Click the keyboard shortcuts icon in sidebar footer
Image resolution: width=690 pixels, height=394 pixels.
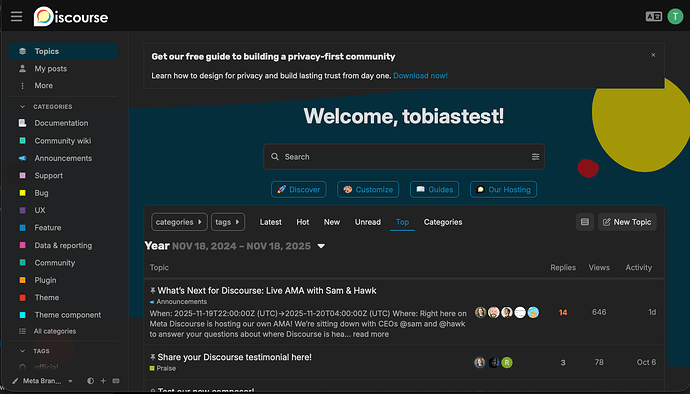click(116, 381)
